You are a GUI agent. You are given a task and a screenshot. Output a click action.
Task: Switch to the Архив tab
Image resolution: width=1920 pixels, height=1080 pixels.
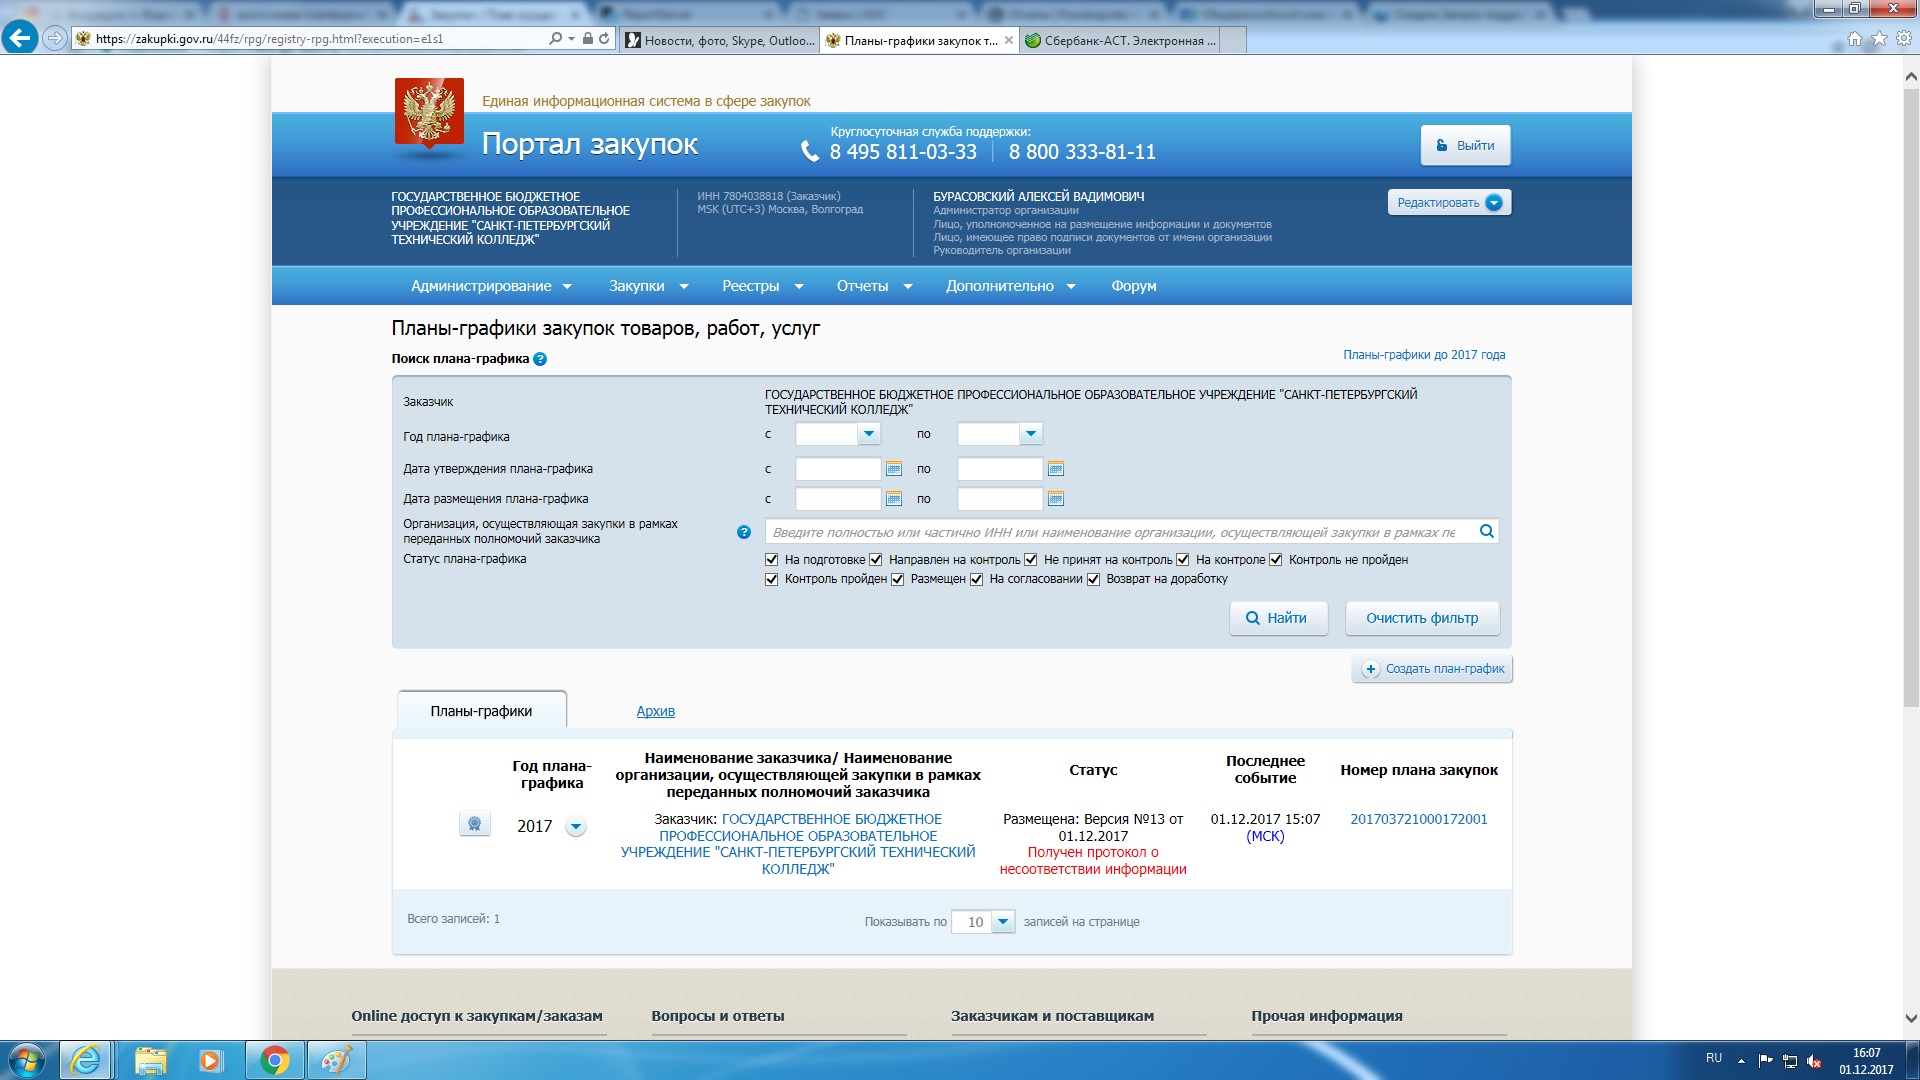click(655, 711)
